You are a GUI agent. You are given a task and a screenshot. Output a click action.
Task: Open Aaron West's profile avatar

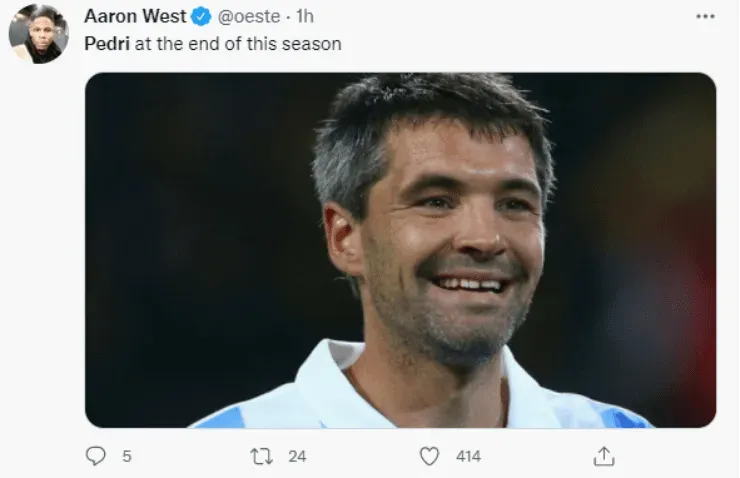[x=38, y=33]
